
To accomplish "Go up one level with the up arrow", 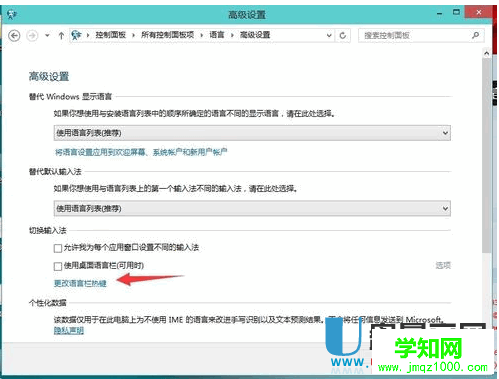I will (x=61, y=35).
